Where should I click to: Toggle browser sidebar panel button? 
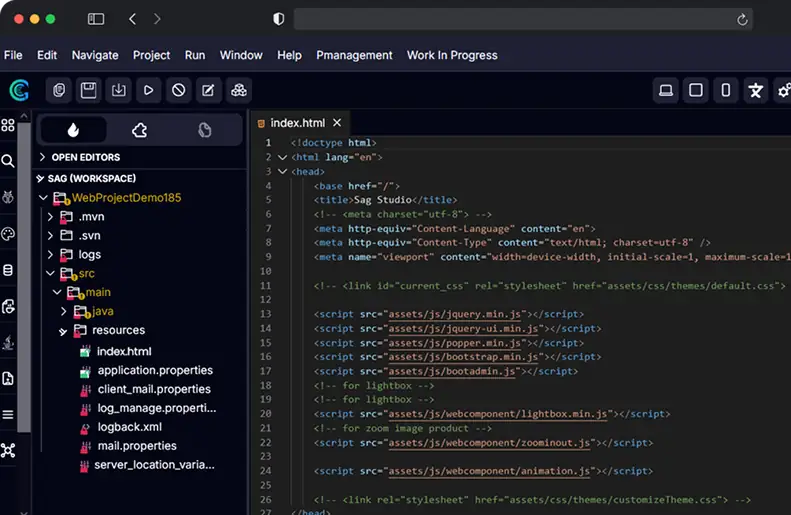pos(96,19)
